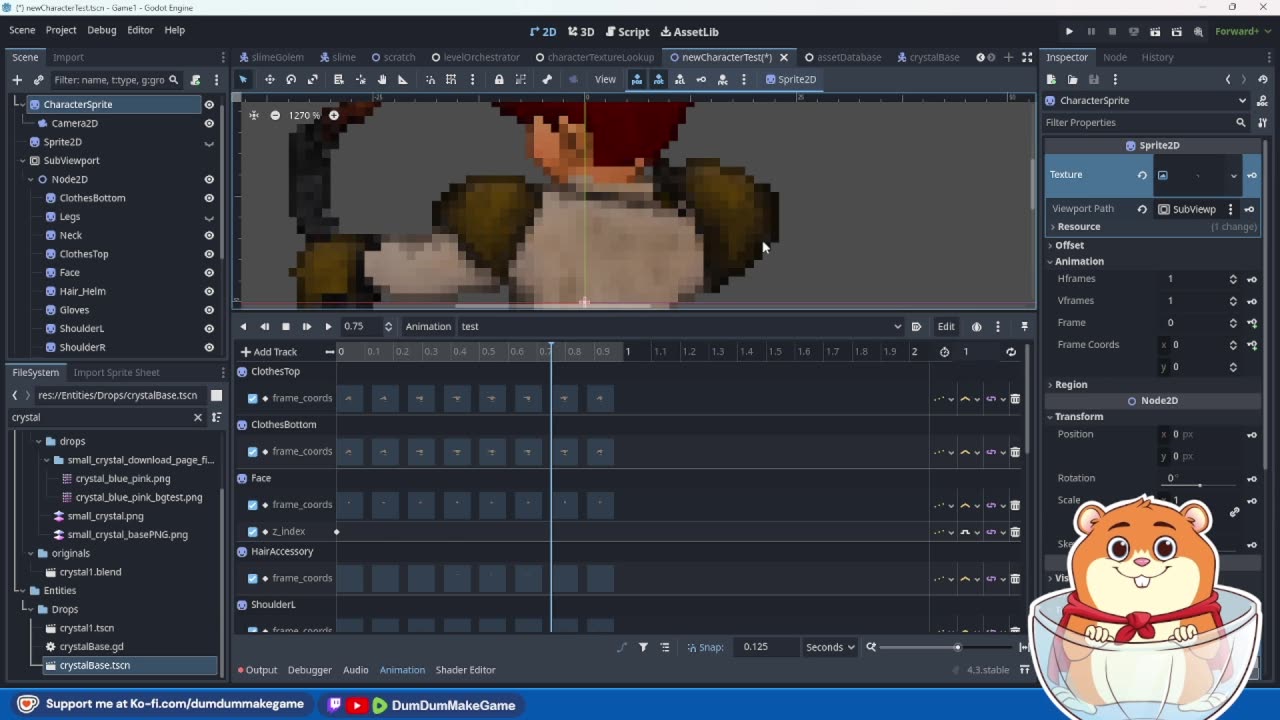
Task: Key the Frame property with key icon
Action: [1252, 323]
